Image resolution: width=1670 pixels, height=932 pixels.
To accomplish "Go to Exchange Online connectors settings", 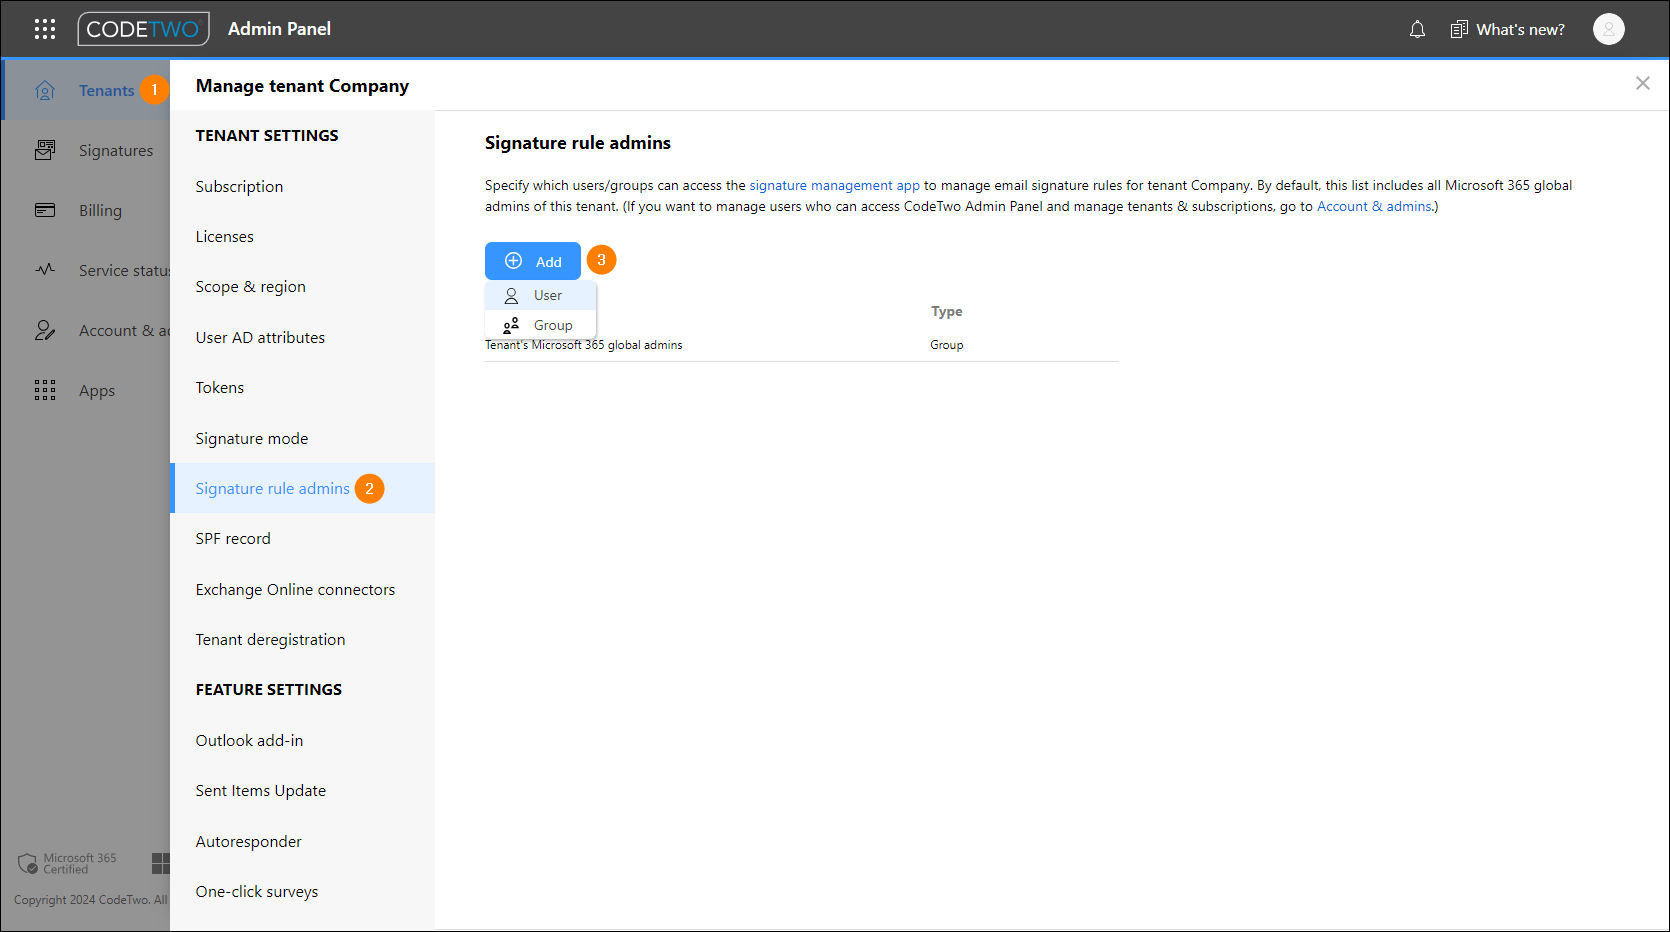I will point(295,589).
